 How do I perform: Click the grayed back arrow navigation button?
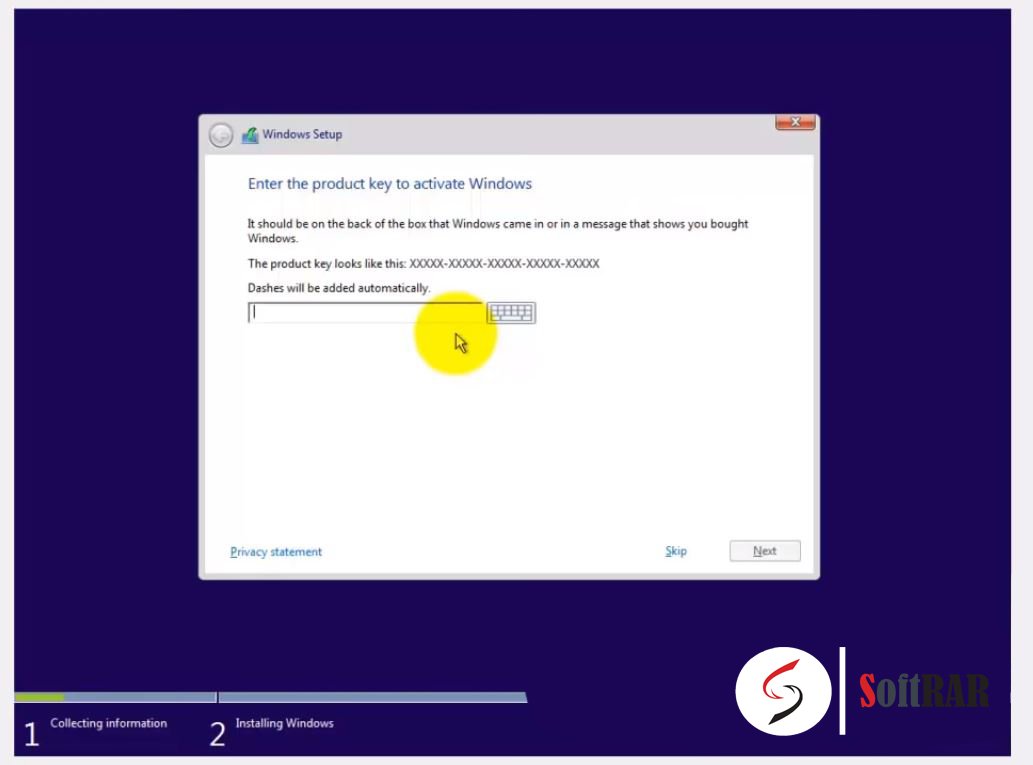pos(219,133)
